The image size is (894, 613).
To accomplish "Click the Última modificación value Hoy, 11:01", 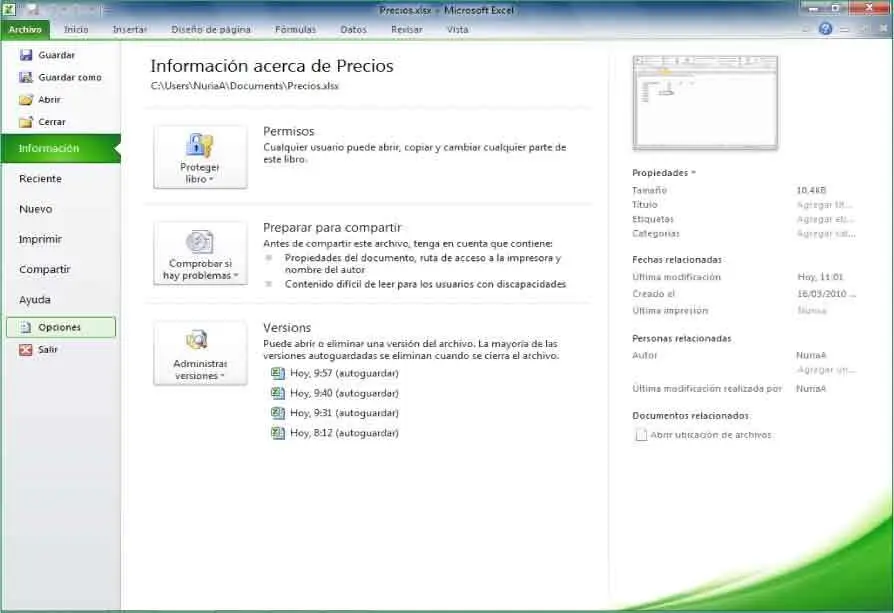I will click(820, 277).
